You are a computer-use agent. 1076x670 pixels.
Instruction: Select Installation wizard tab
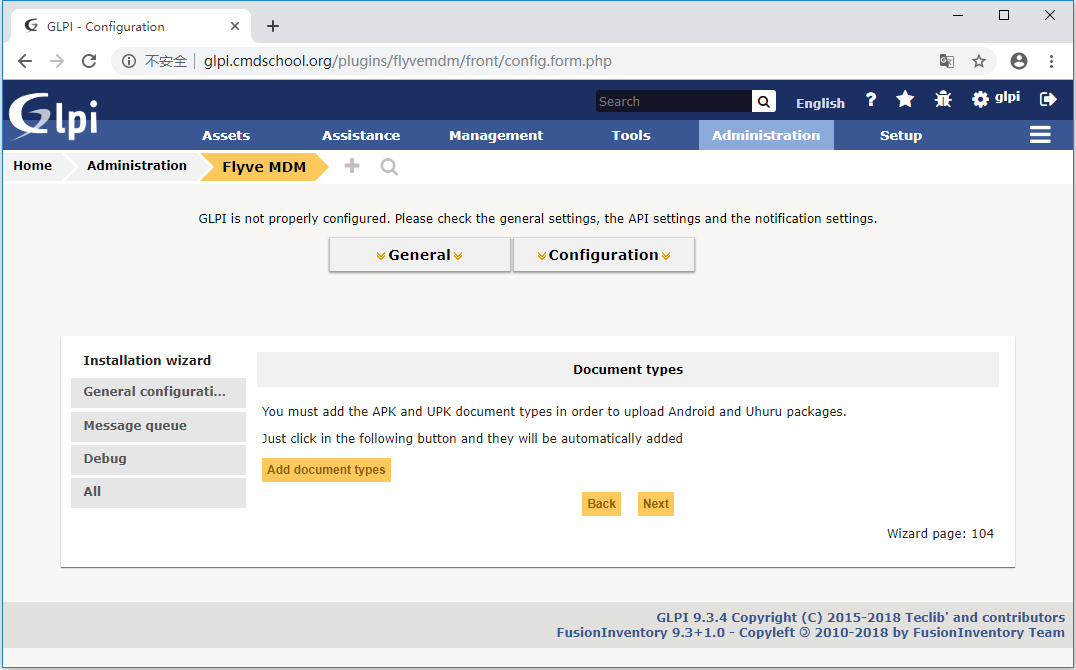tap(158, 360)
